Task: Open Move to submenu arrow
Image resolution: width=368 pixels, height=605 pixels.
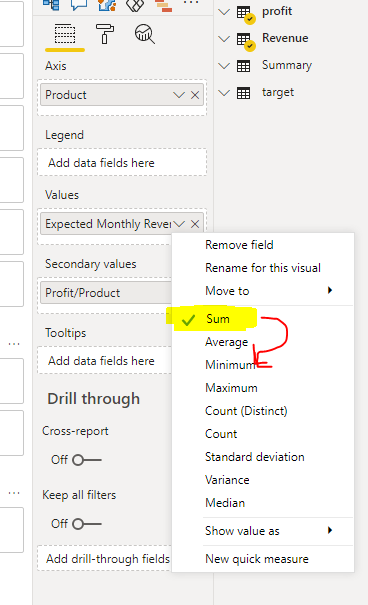Action: pyautogui.click(x=330, y=290)
